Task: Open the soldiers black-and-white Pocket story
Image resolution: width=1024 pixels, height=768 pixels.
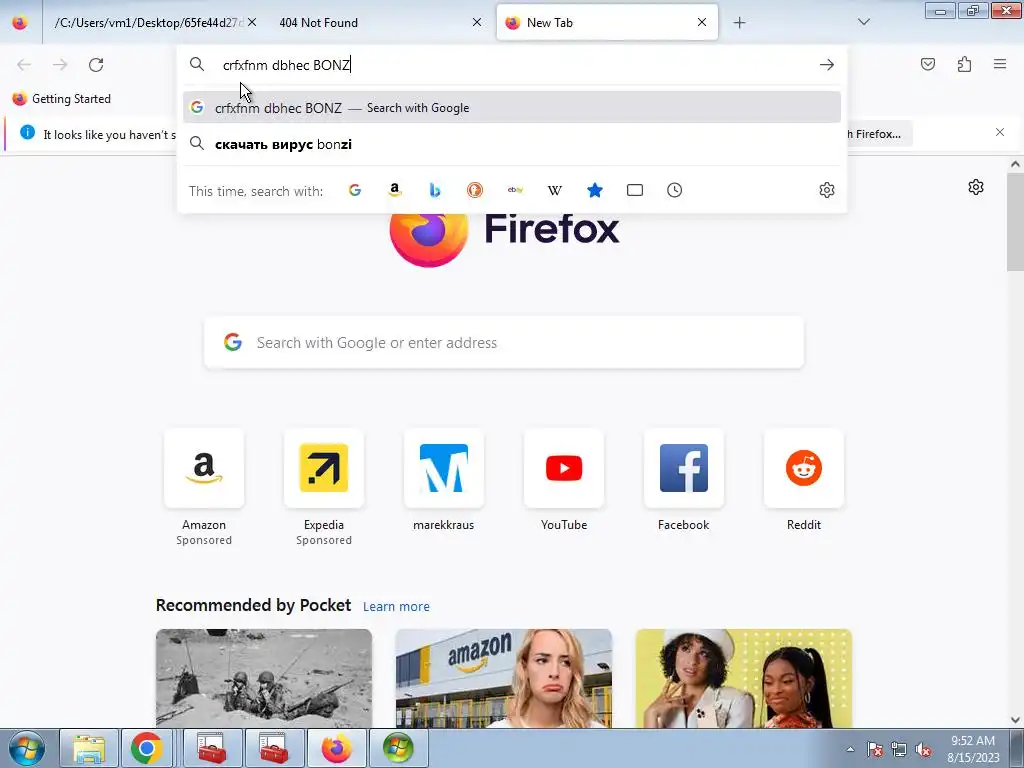Action: click(x=264, y=679)
